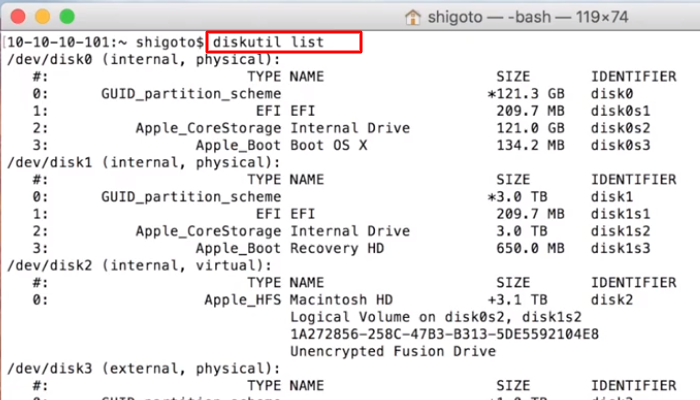Click the 'disk1s3' identifier
This screenshot has width=700, height=400.
point(621,247)
